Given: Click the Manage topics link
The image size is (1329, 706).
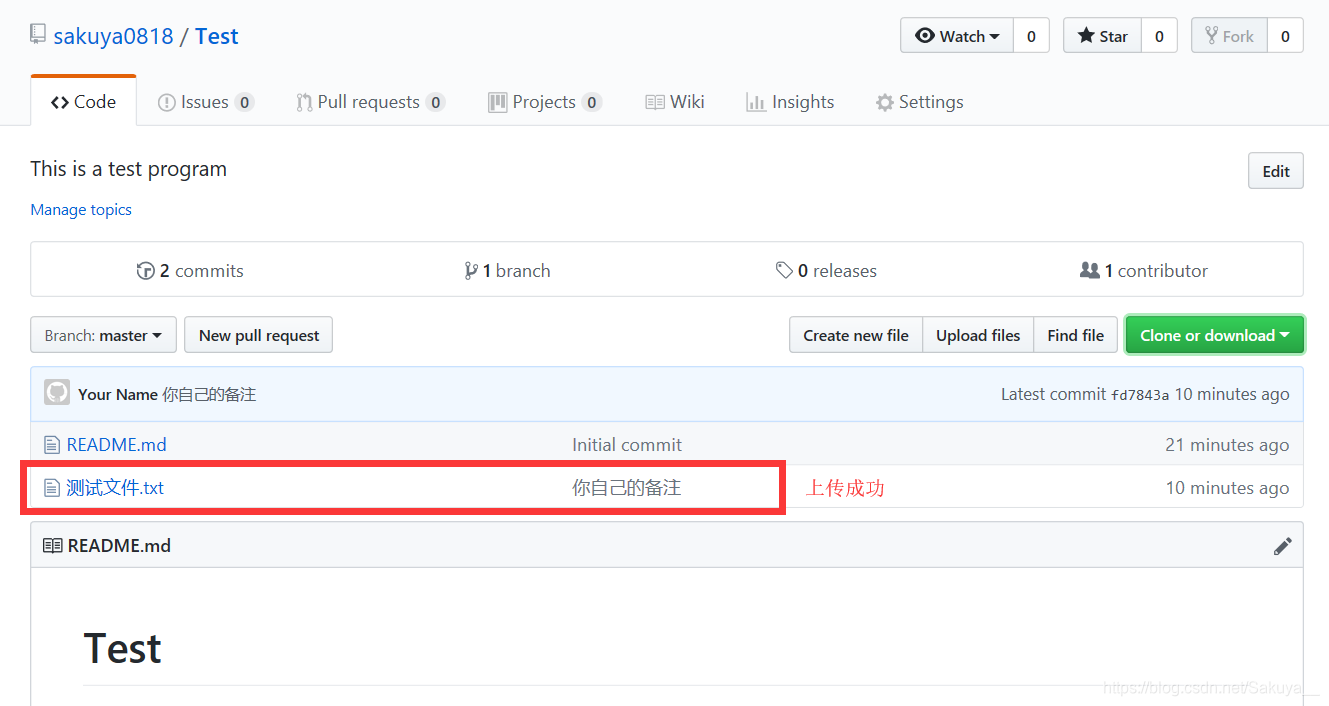Looking at the screenshot, I should (81, 210).
